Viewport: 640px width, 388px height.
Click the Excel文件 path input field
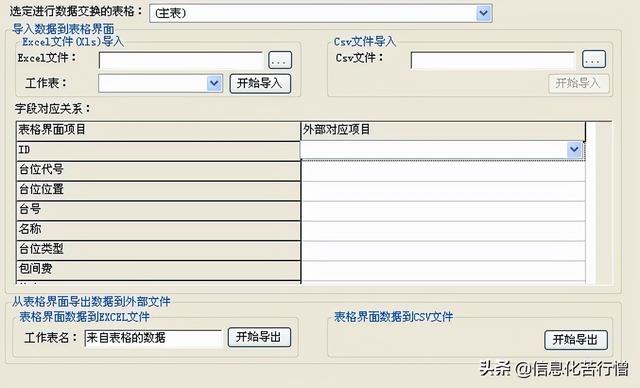[181, 60]
